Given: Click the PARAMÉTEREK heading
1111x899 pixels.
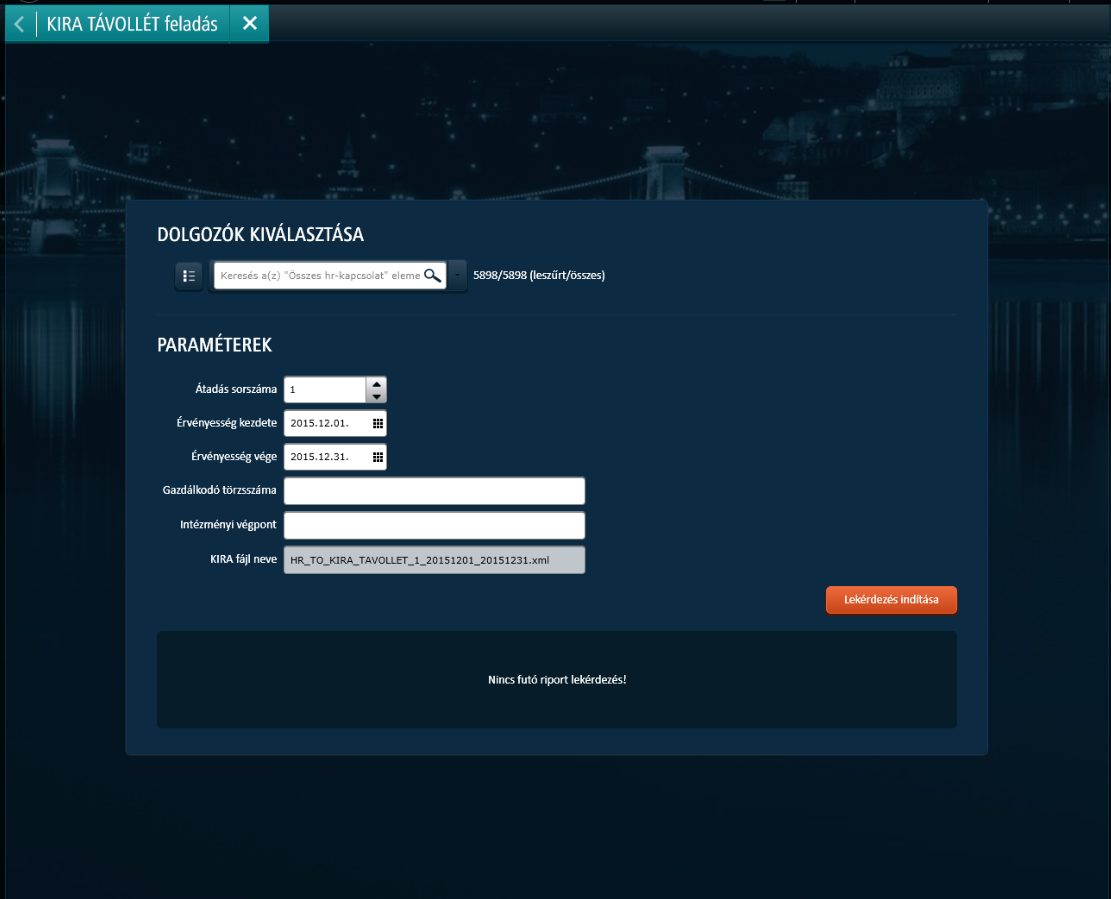Looking at the screenshot, I should pos(214,345).
